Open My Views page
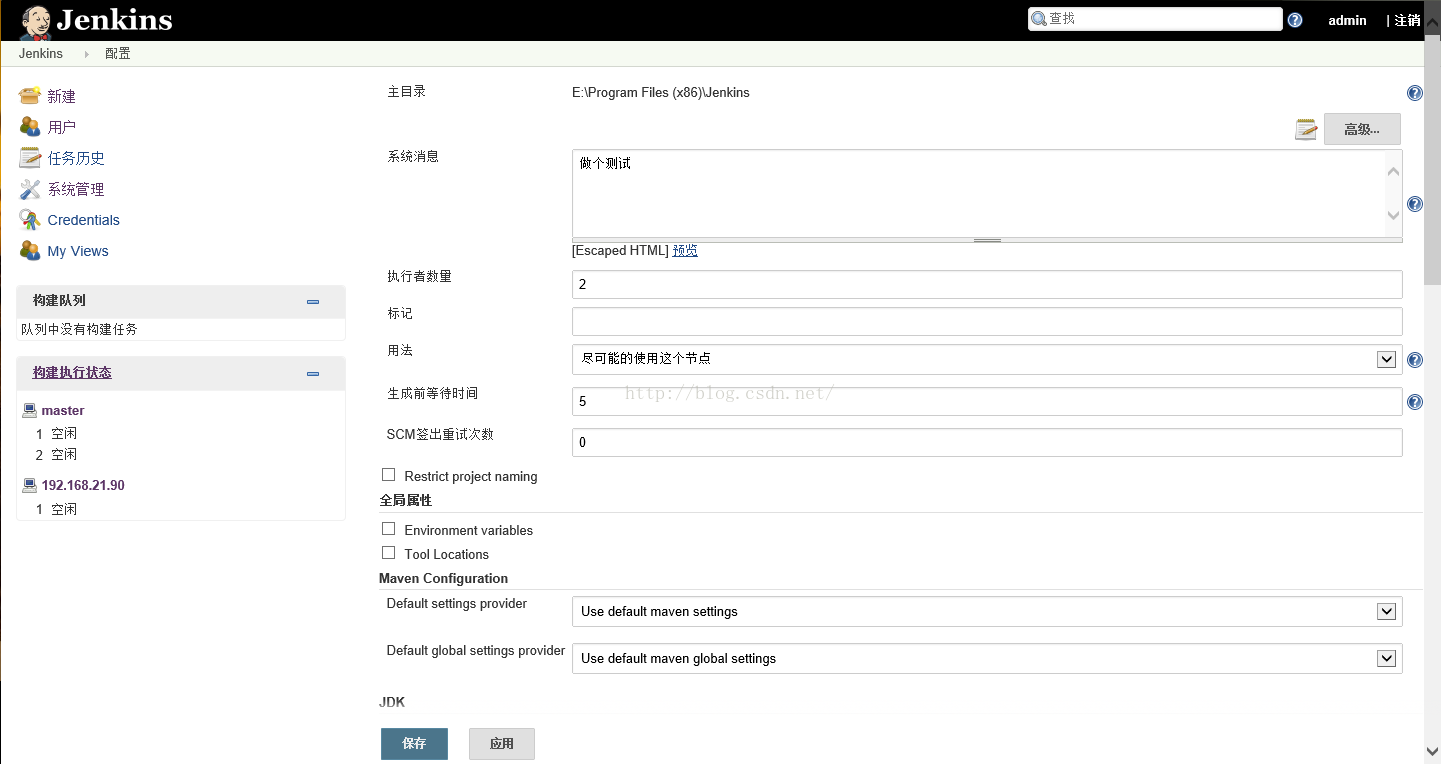The height and width of the screenshot is (764, 1441). coord(78,251)
